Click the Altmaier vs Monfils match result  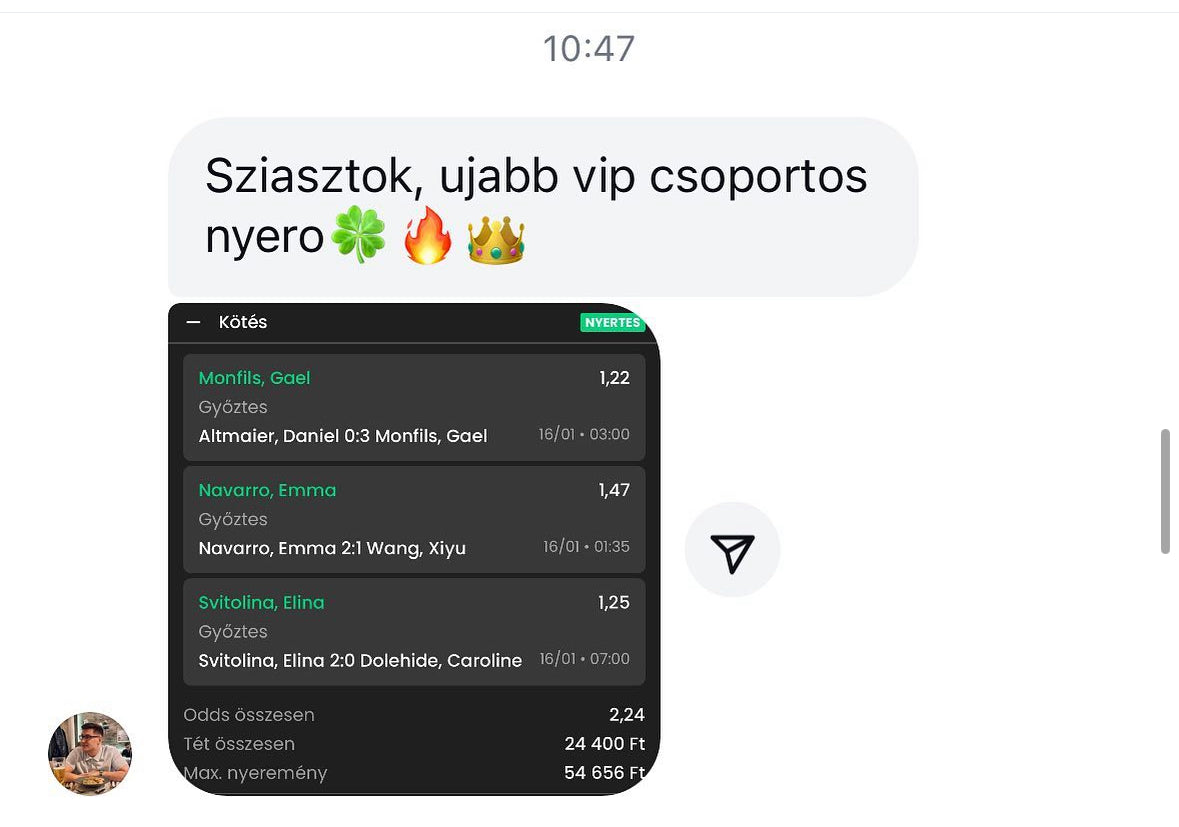[x=343, y=436]
